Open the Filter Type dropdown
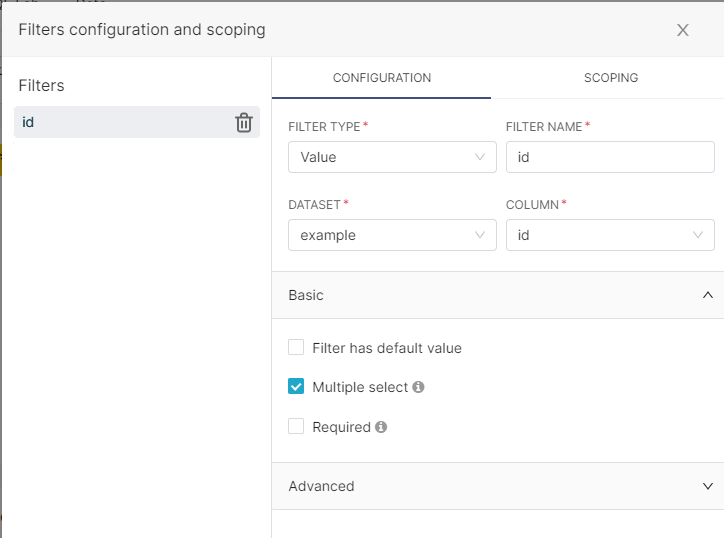The width and height of the screenshot is (724, 538). click(392, 157)
